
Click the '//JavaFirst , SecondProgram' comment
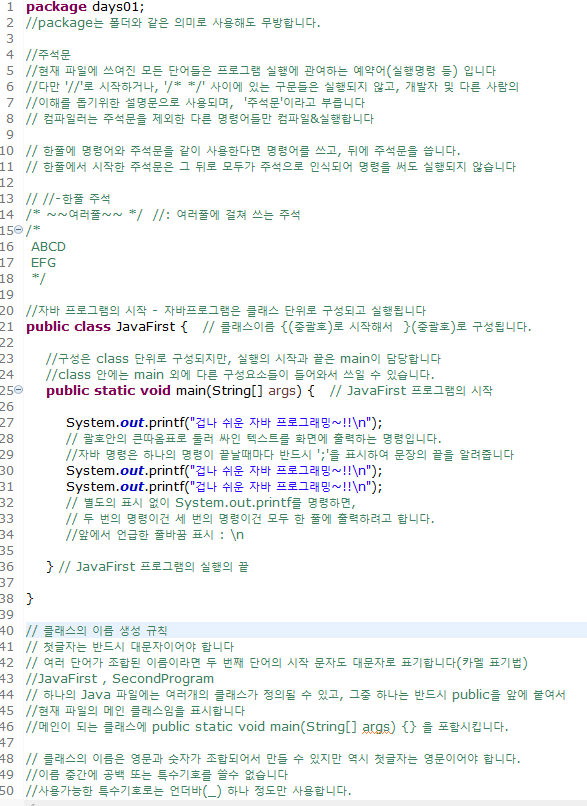(x=120, y=679)
